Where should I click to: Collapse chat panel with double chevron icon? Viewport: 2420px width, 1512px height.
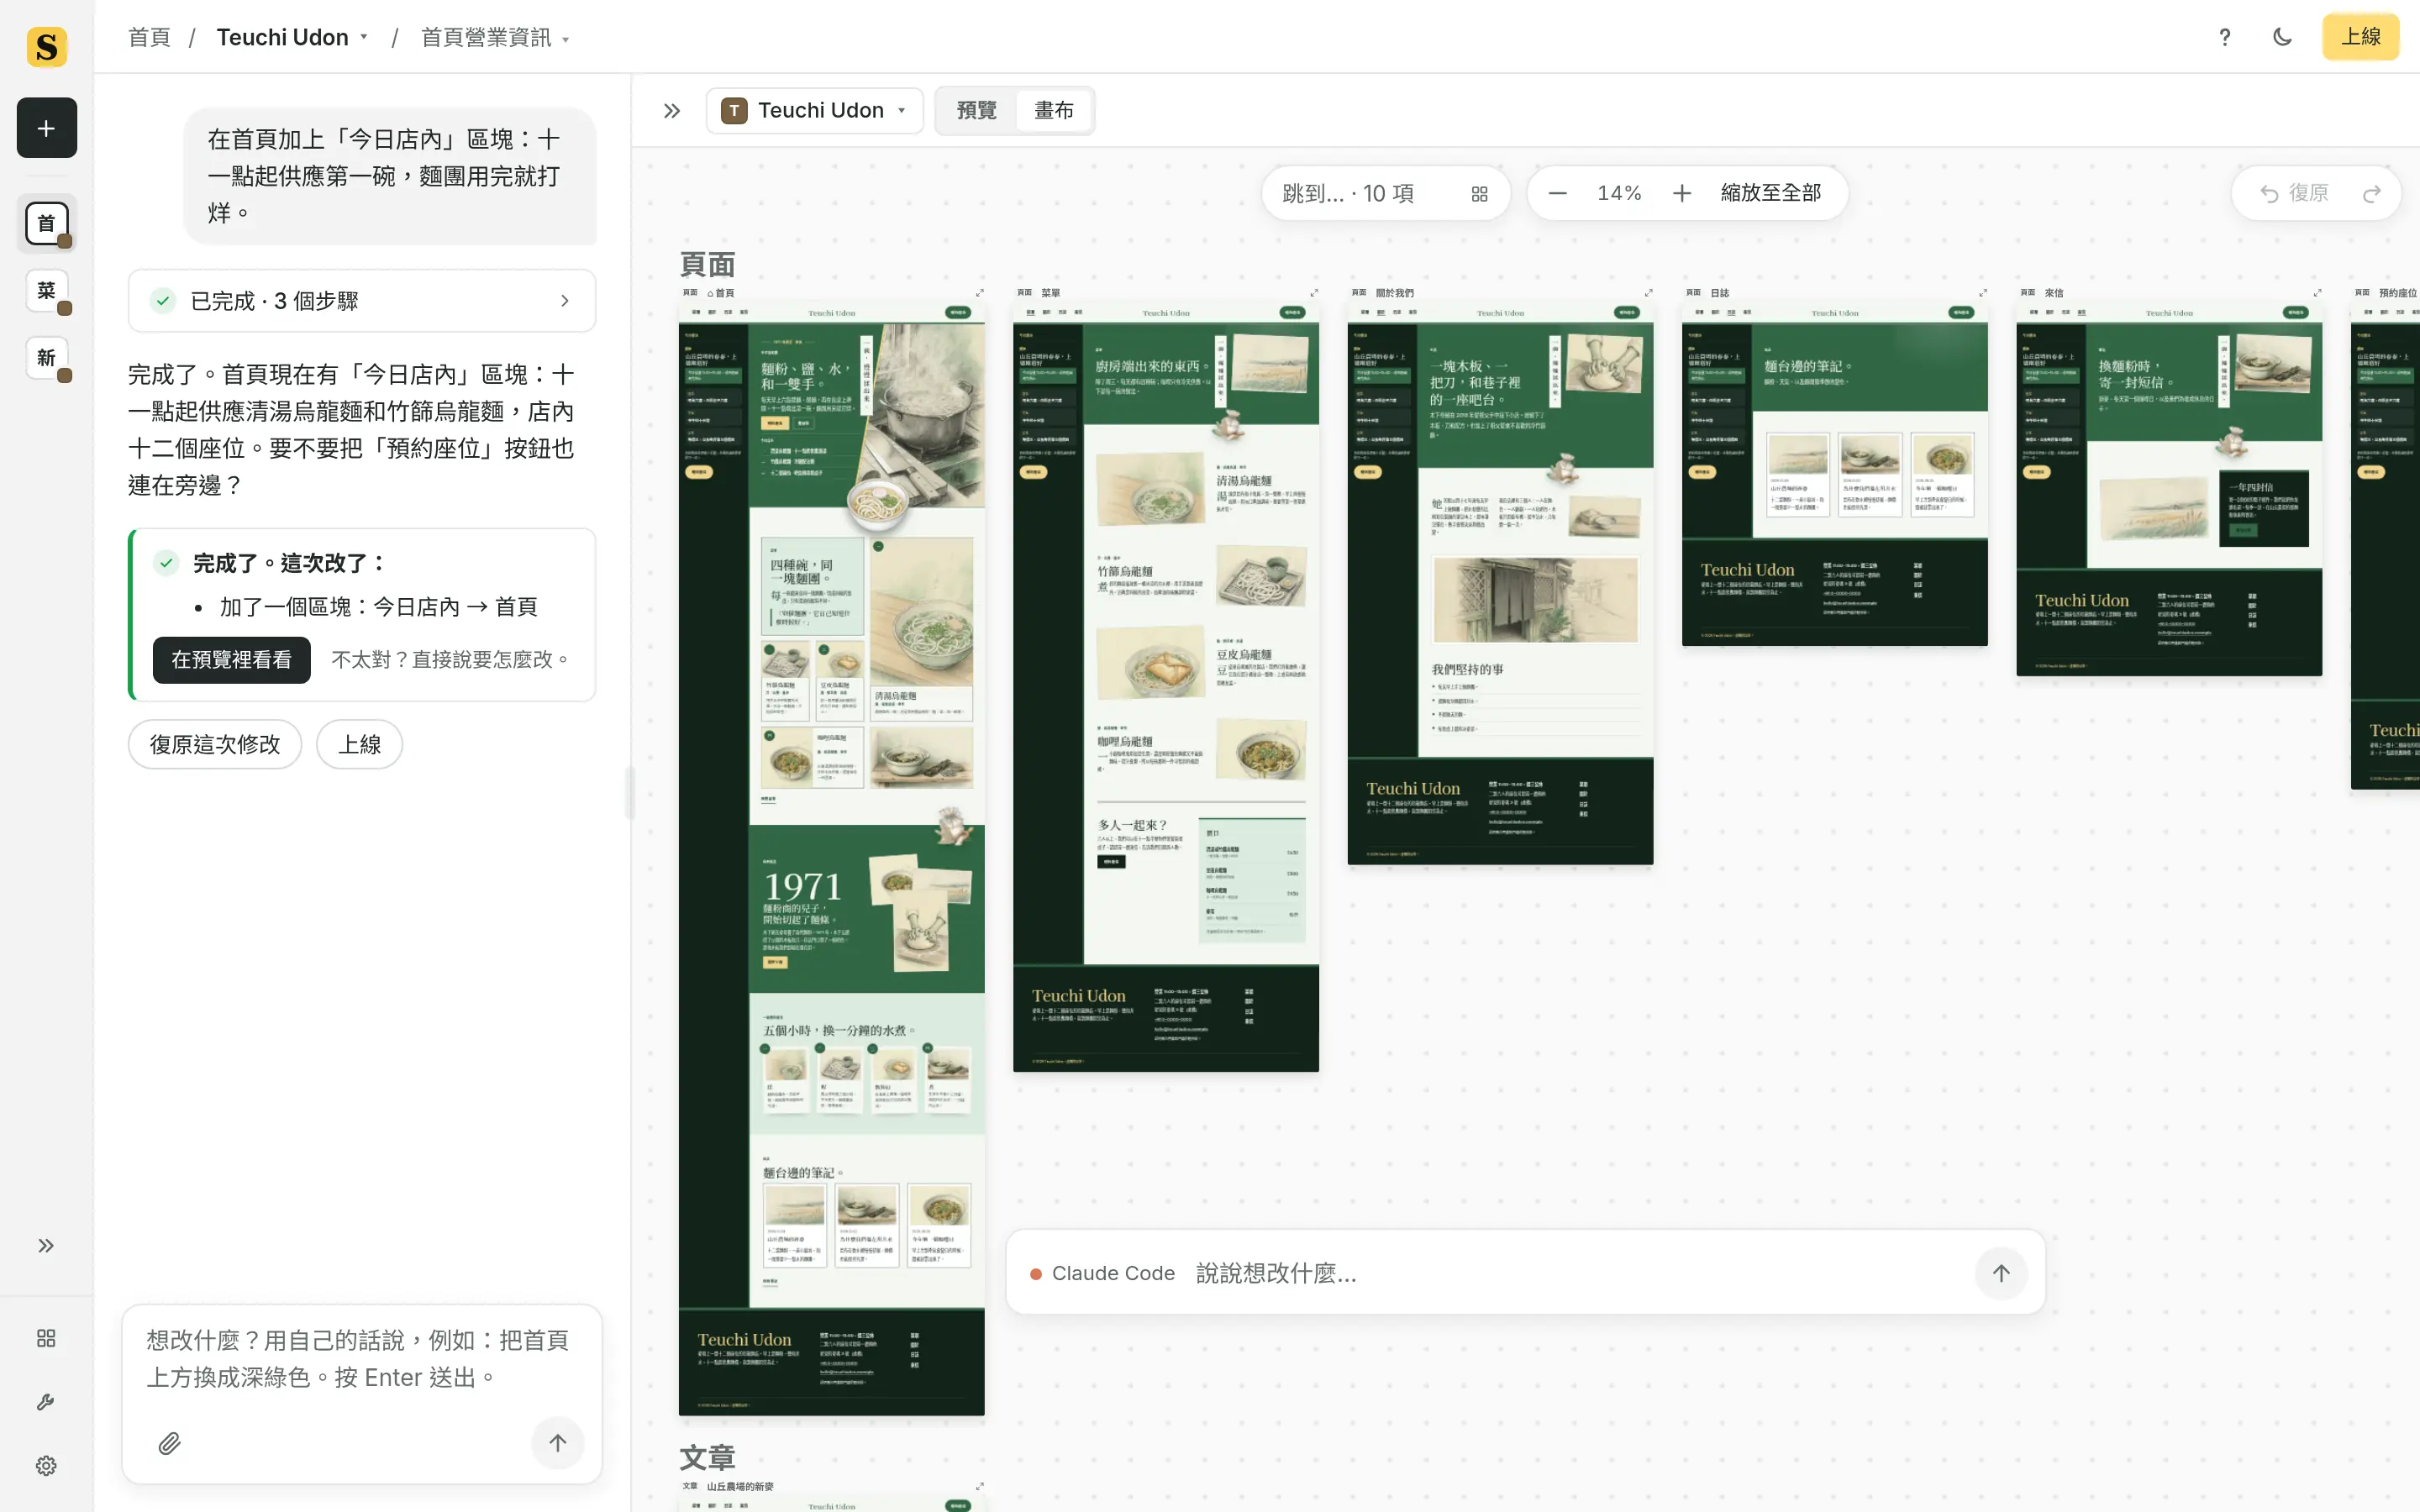point(672,110)
